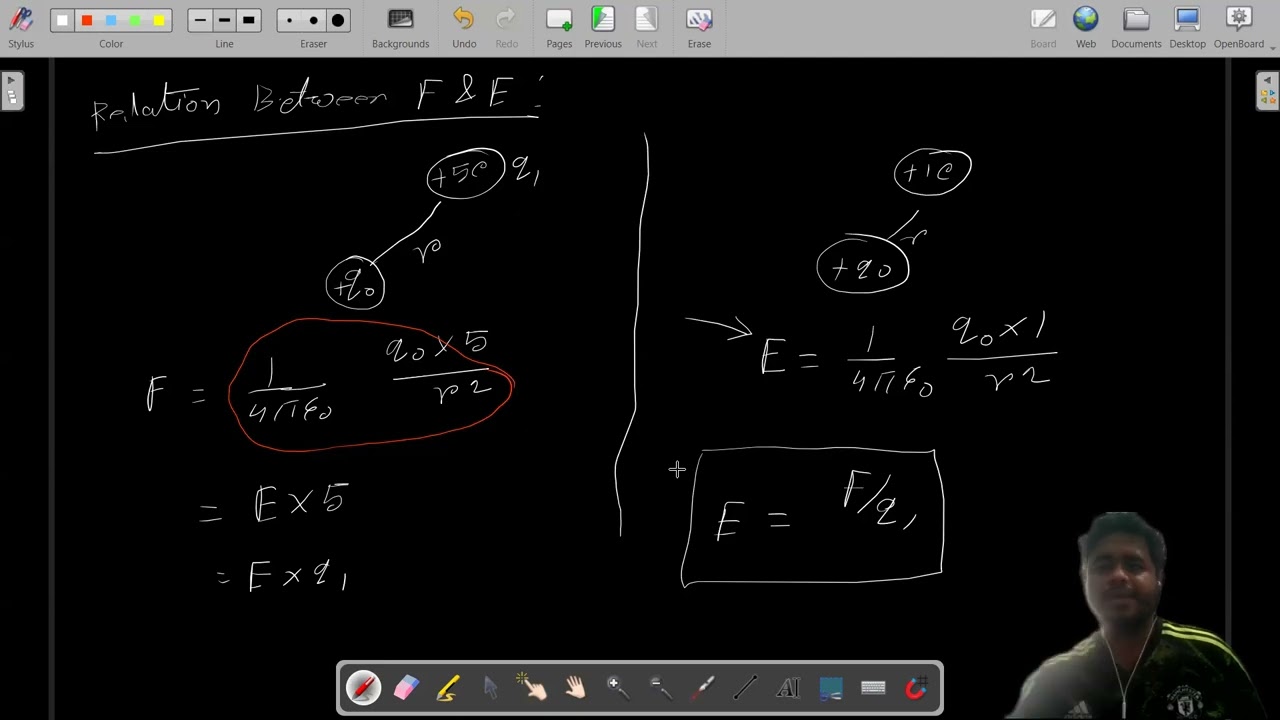Select the Zoom in magnifier tool
This screenshot has width=1280, height=720.
(x=618, y=688)
